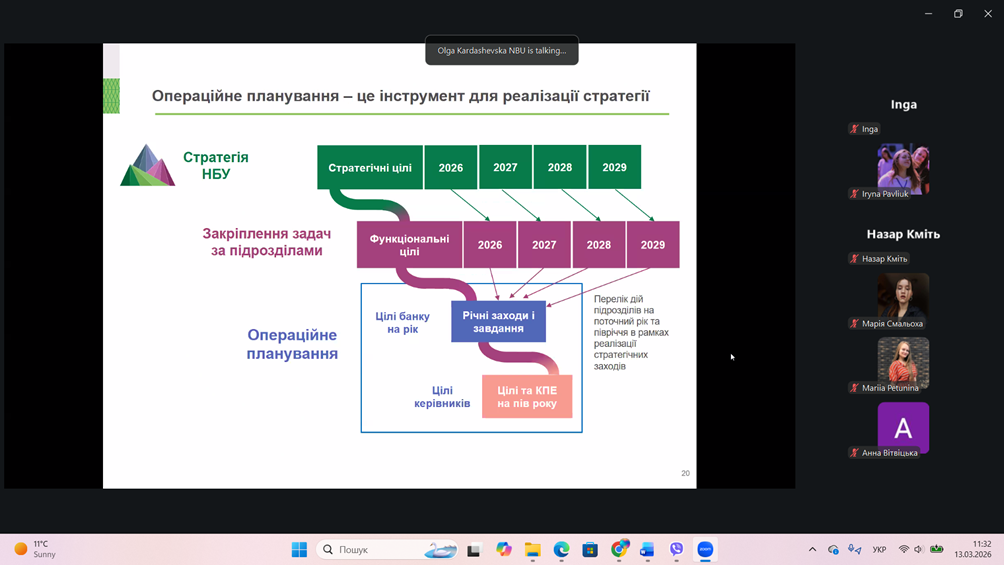Open the clock and date panel

point(972,549)
